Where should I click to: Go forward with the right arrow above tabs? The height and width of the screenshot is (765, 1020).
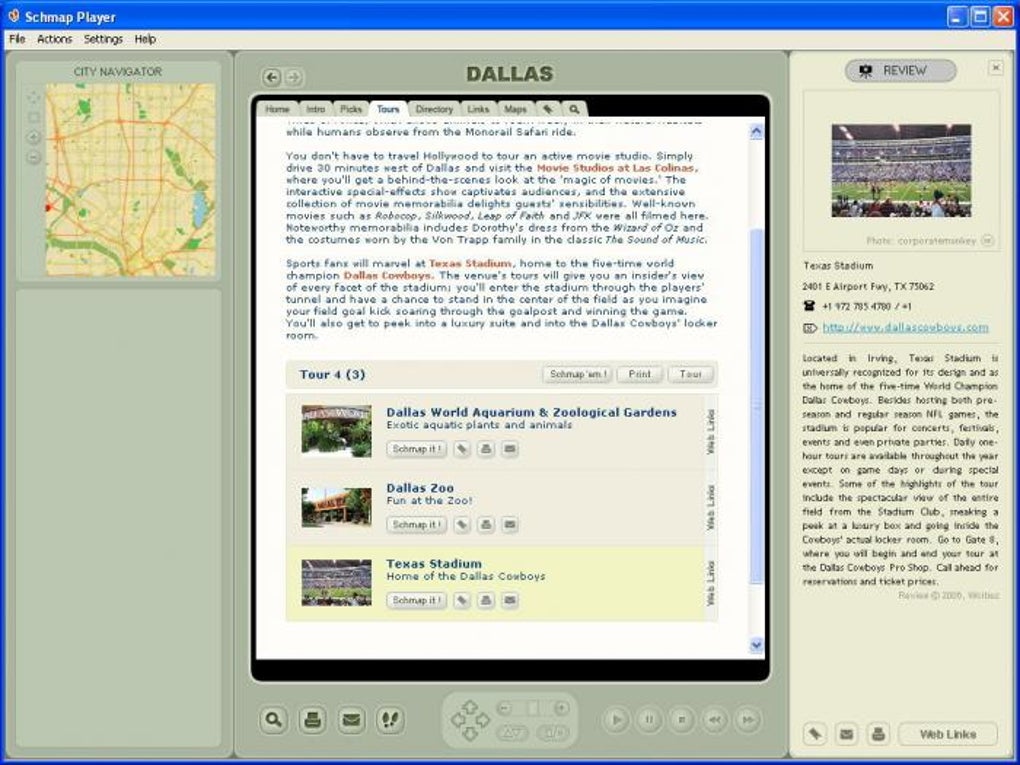[294, 77]
